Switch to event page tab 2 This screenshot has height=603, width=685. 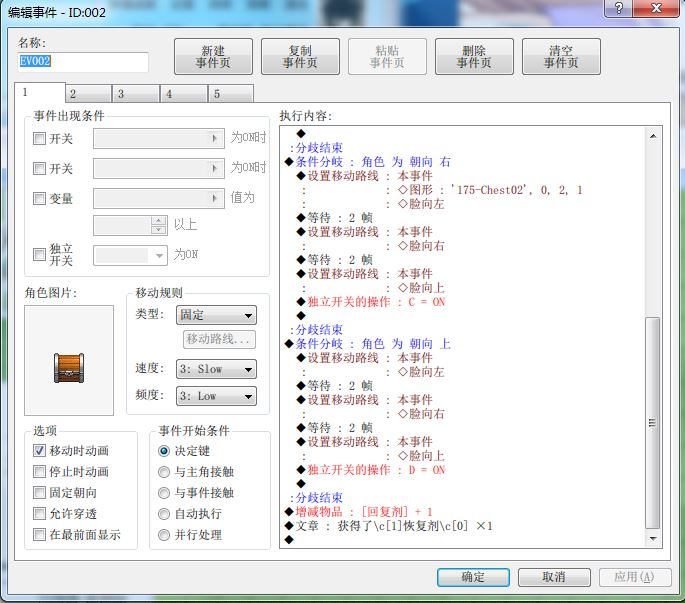tap(89, 94)
